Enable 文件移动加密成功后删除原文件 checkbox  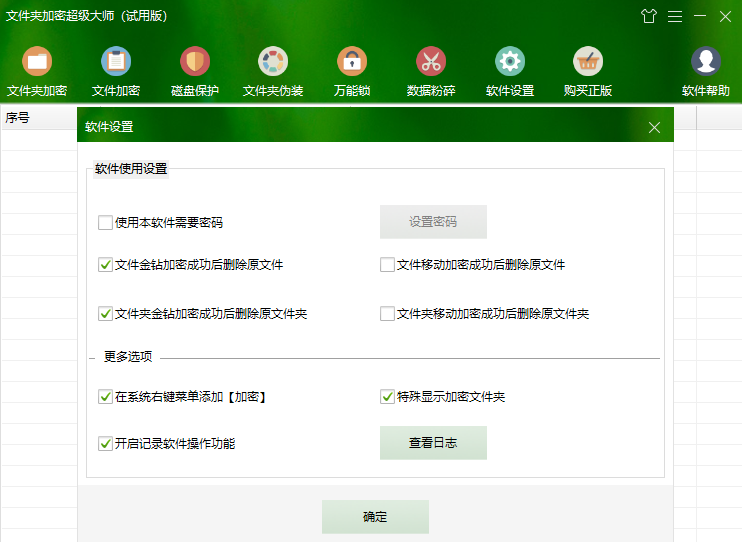click(387, 265)
